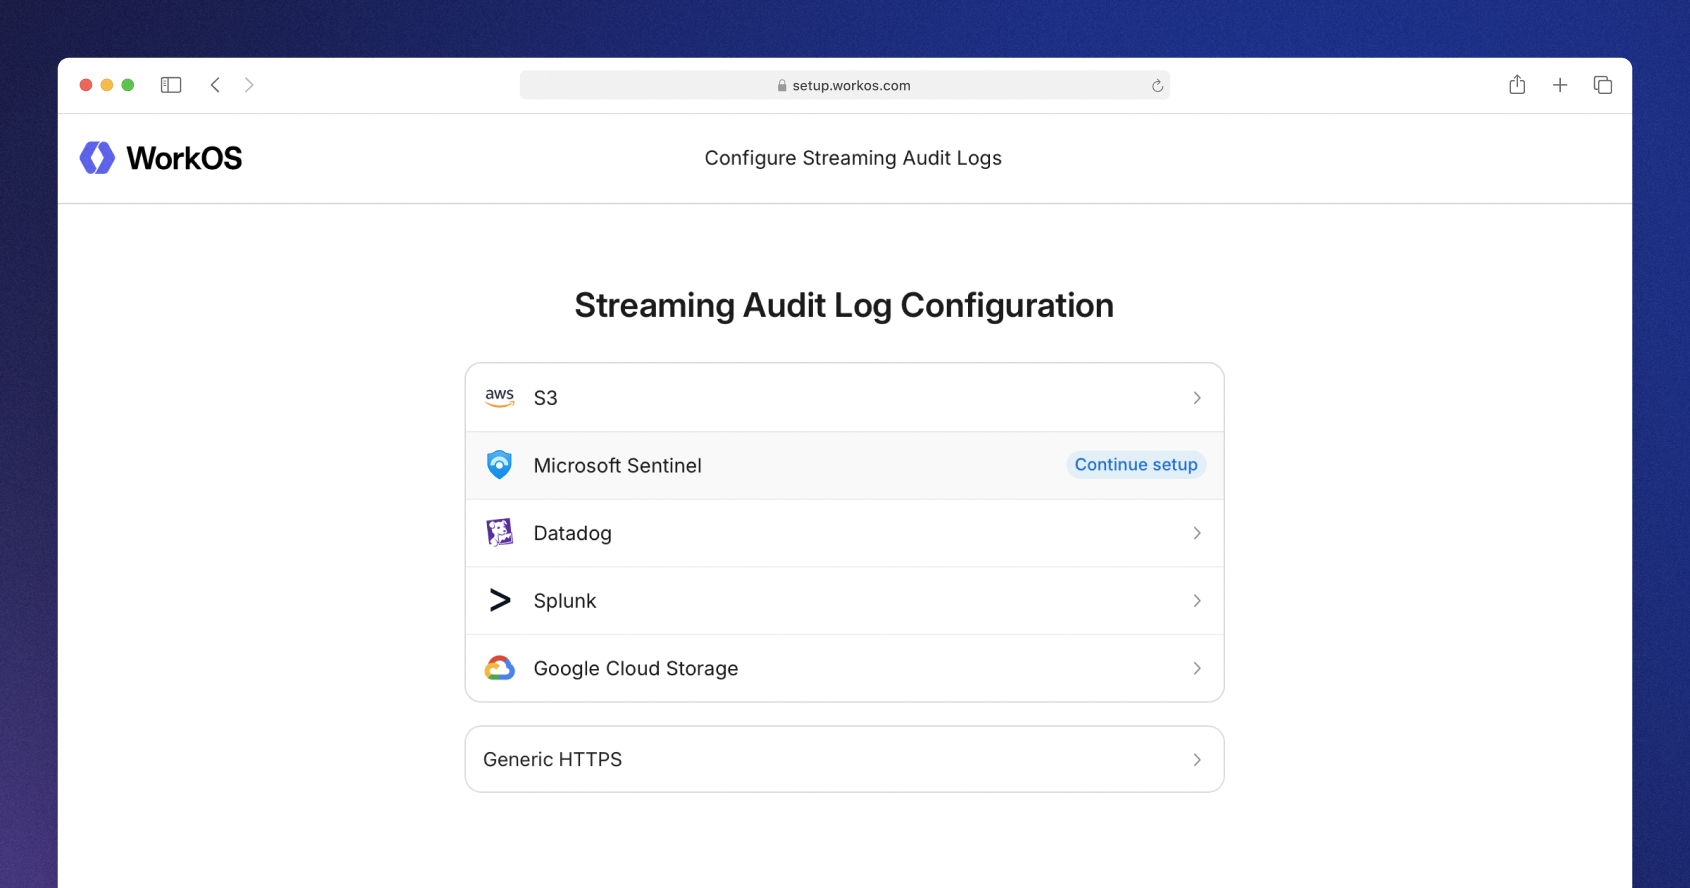Open the S3 row chevron
Image resolution: width=1690 pixels, height=888 pixels.
(1197, 398)
